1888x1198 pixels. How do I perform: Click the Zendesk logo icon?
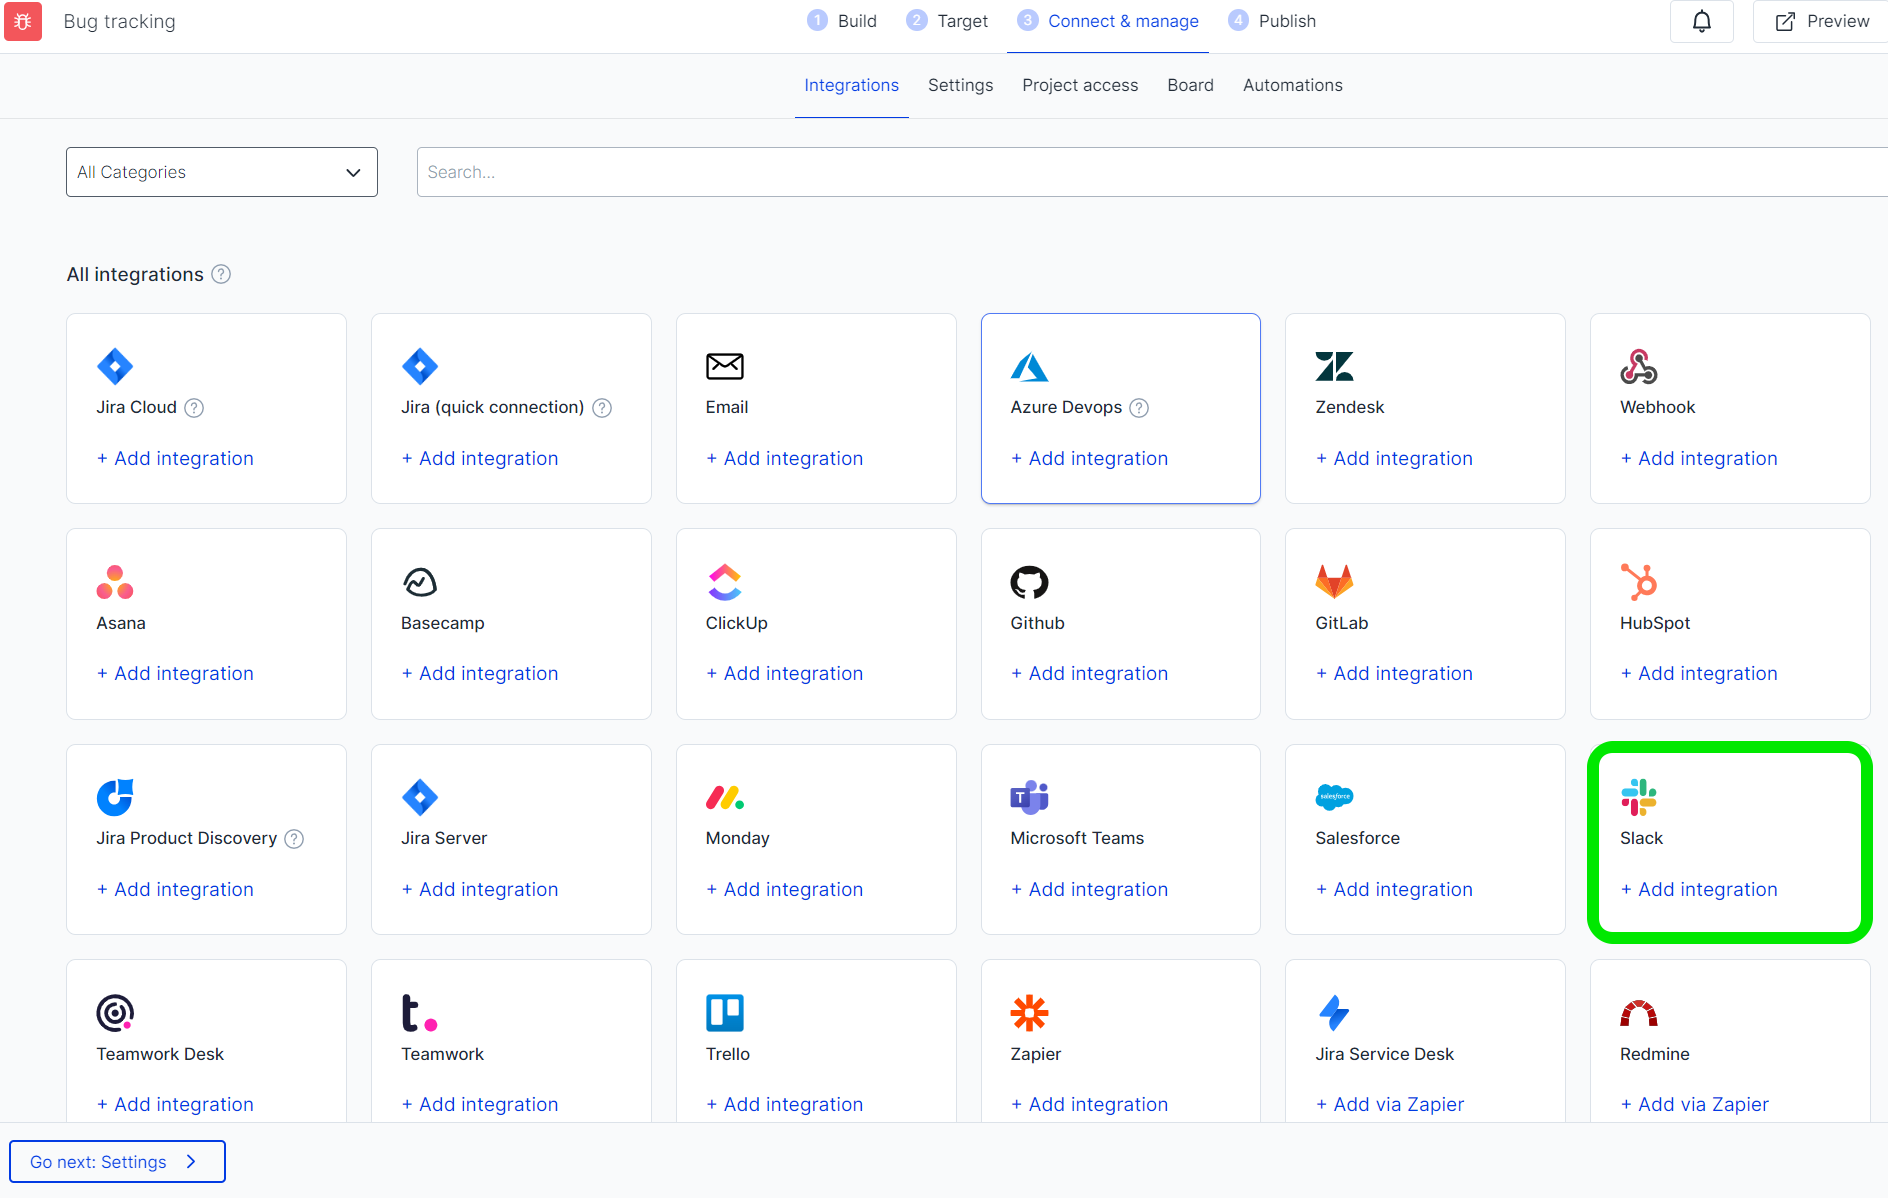pos(1334,366)
